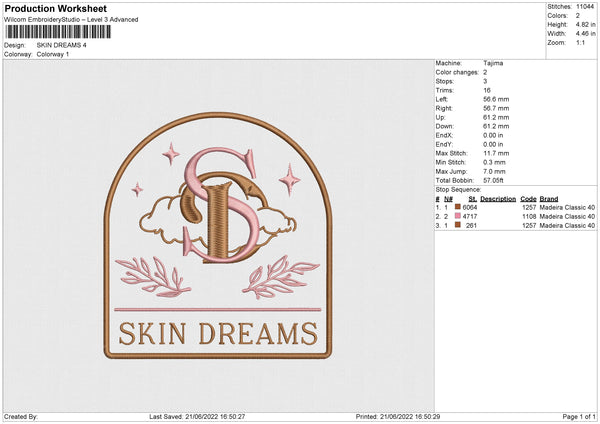Image resolution: width=600 pixels, height=424 pixels.
Task: Click the 'Color changes:' label
Action: point(457,72)
